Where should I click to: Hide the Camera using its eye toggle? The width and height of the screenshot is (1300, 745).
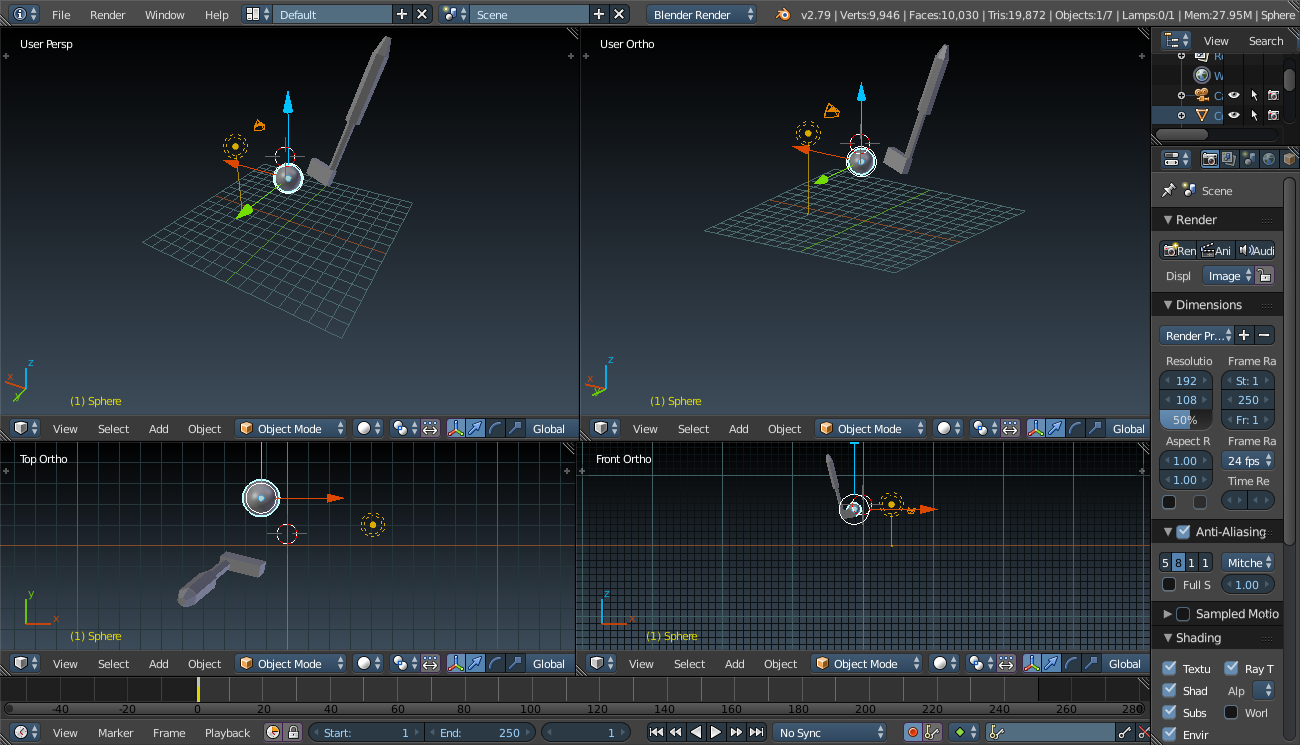pos(1234,95)
